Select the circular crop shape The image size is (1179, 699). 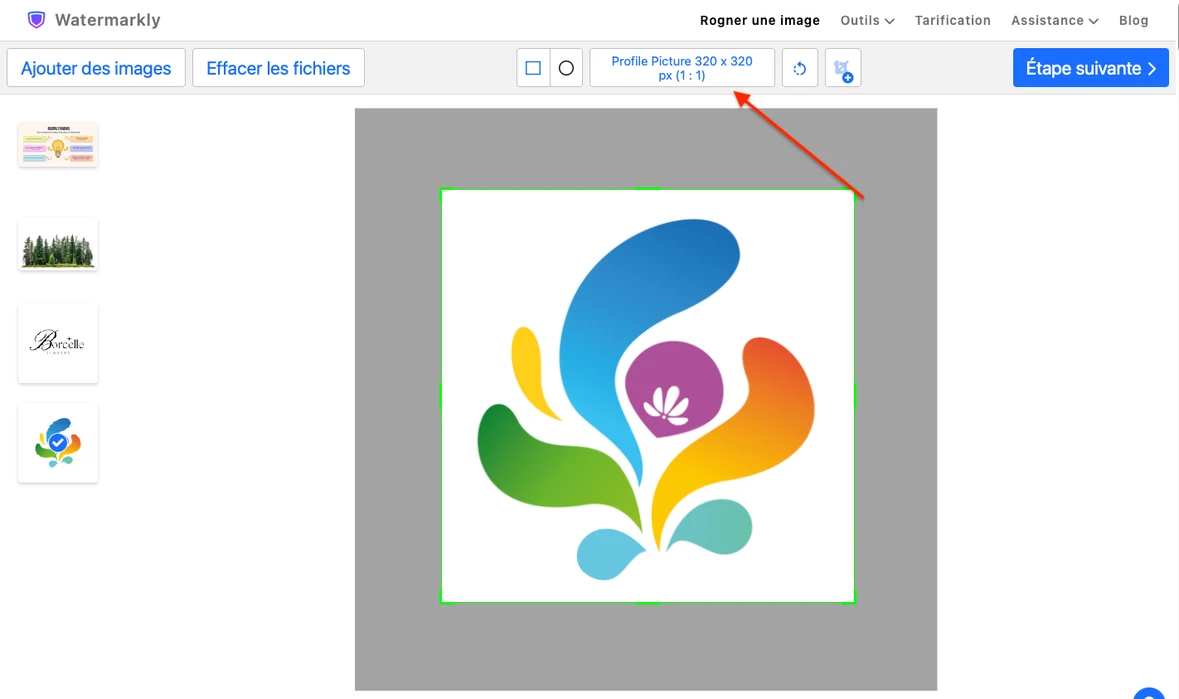tap(566, 68)
